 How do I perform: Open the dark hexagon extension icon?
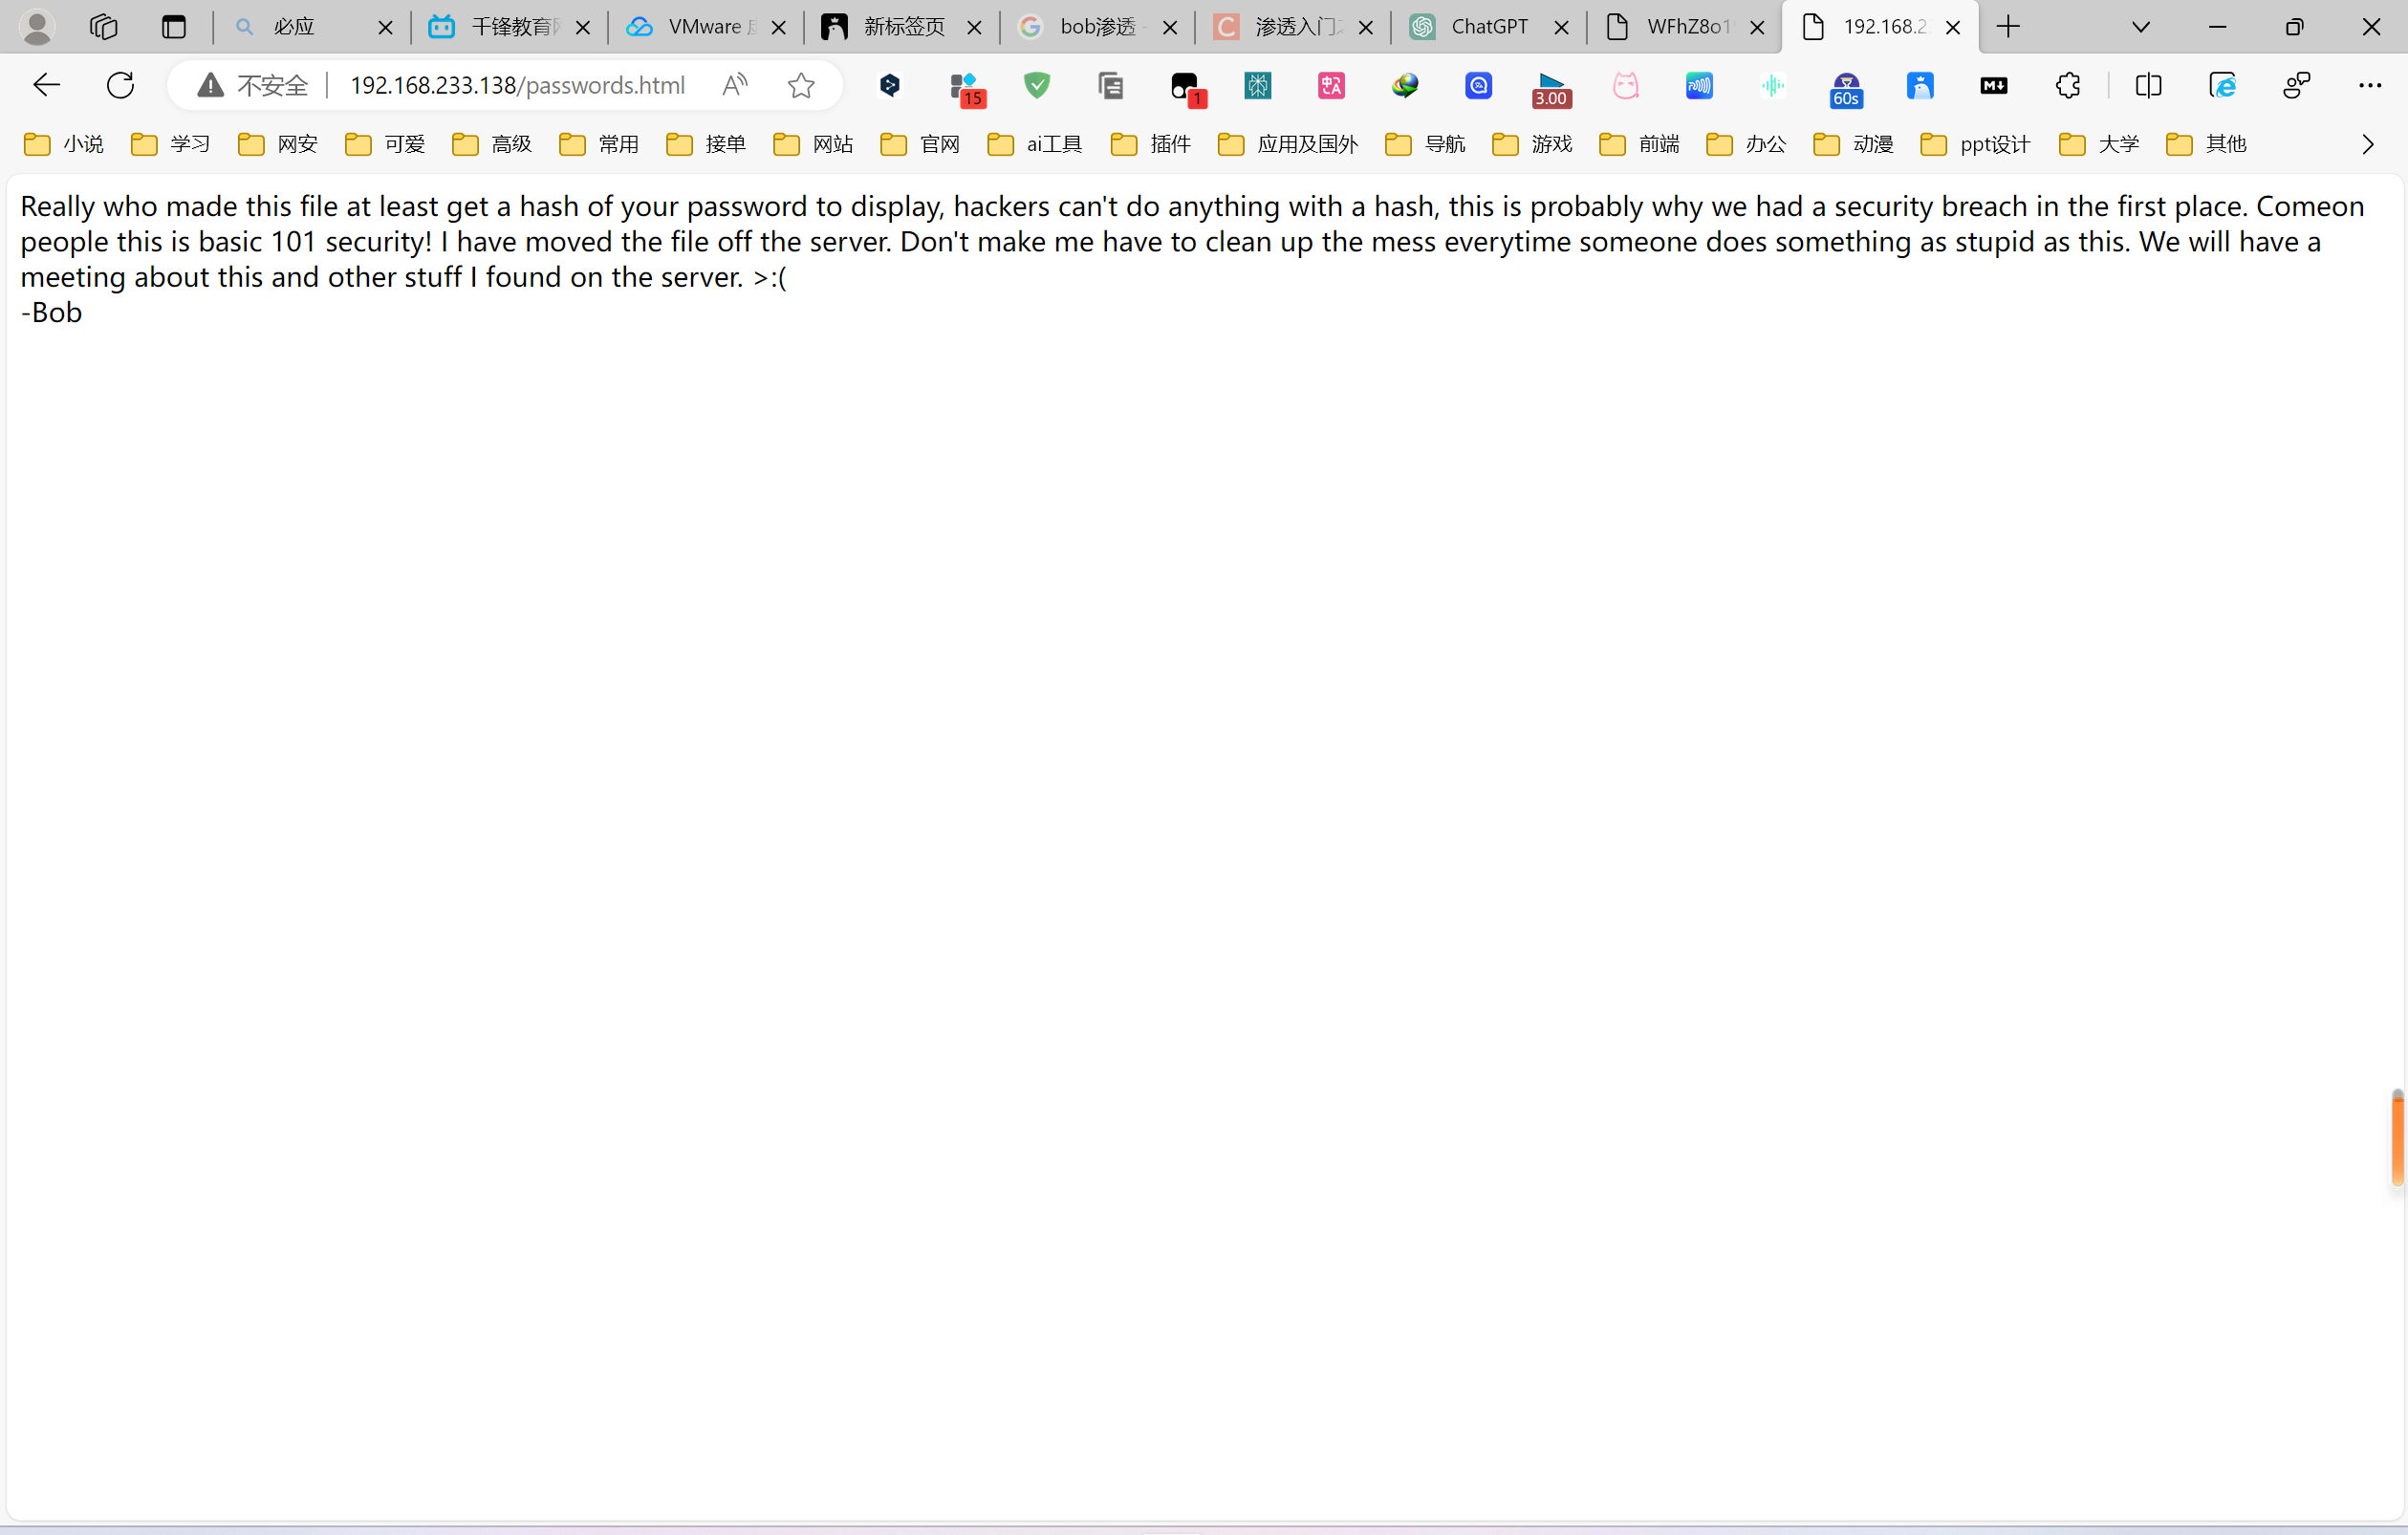tap(889, 86)
